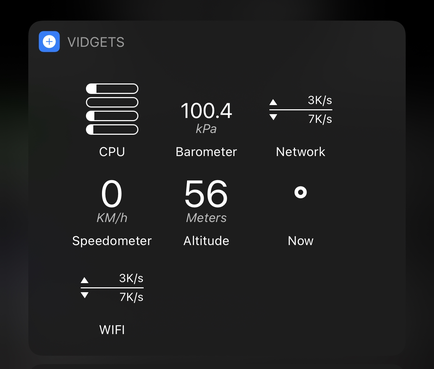Select the Altitude label

point(206,241)
